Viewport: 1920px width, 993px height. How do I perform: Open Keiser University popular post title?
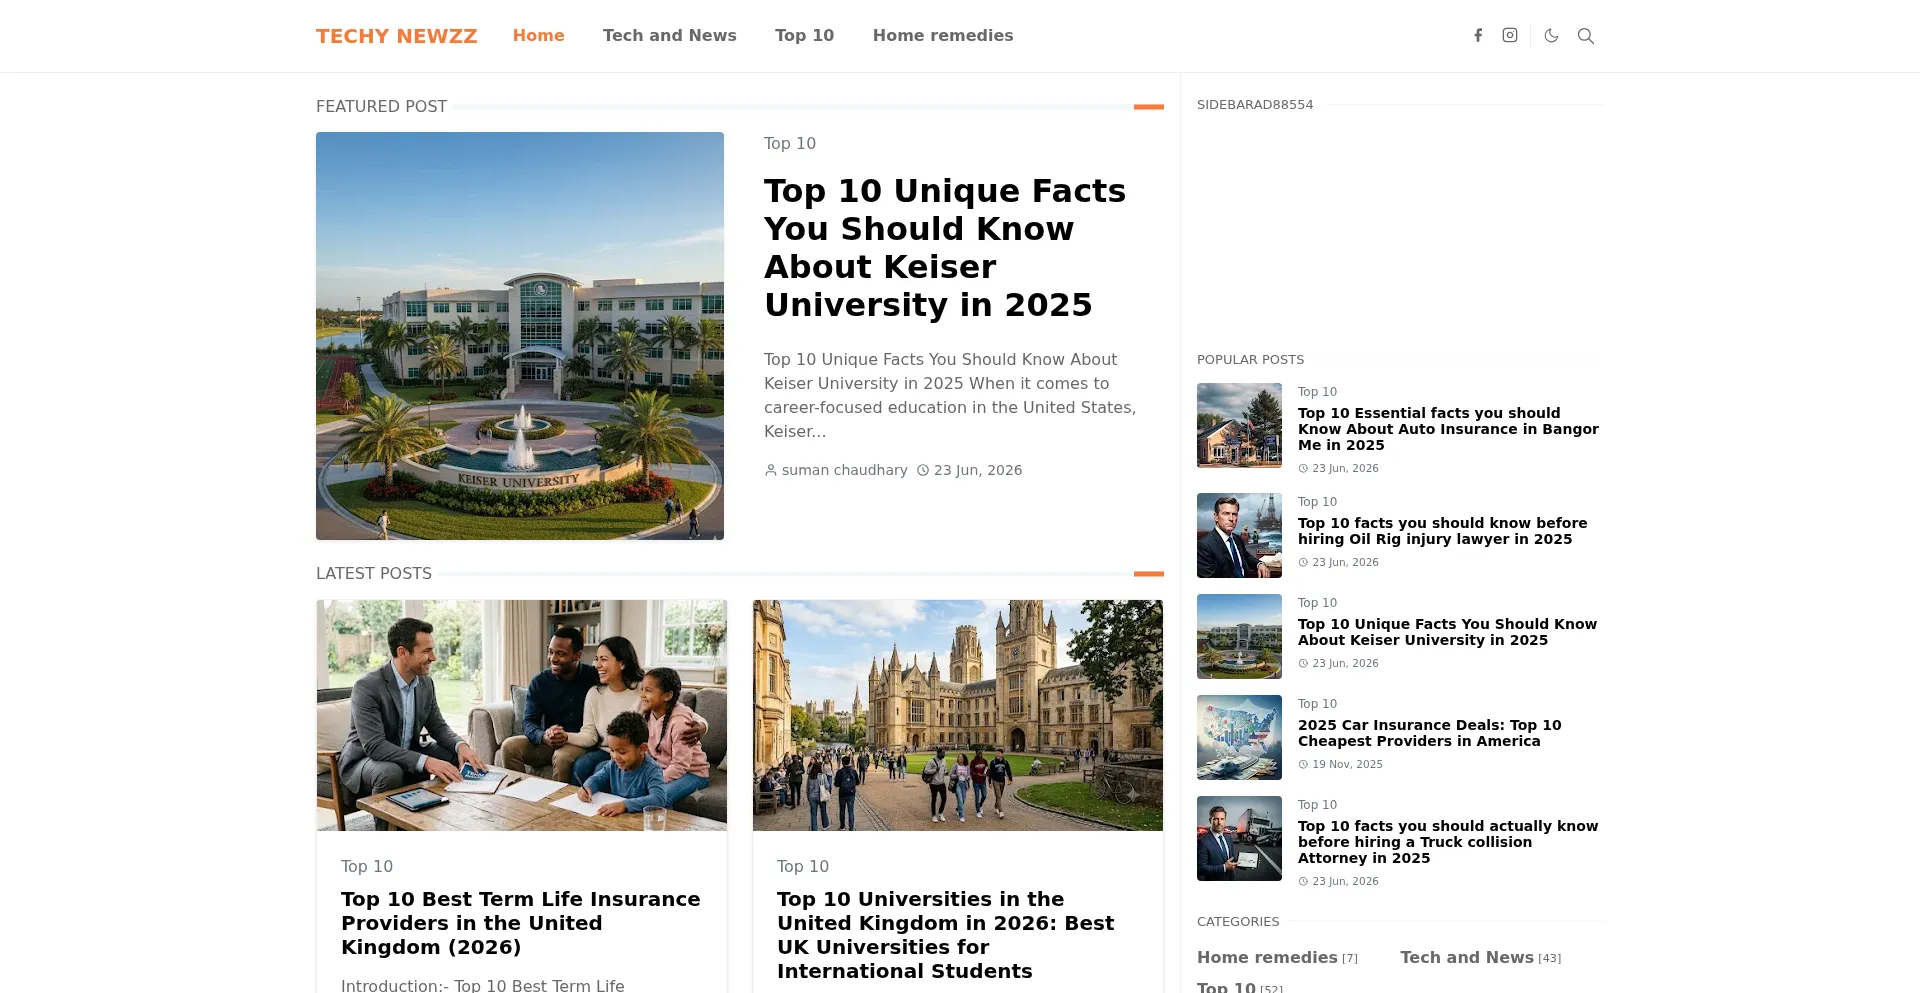(x=1447, y=632)
